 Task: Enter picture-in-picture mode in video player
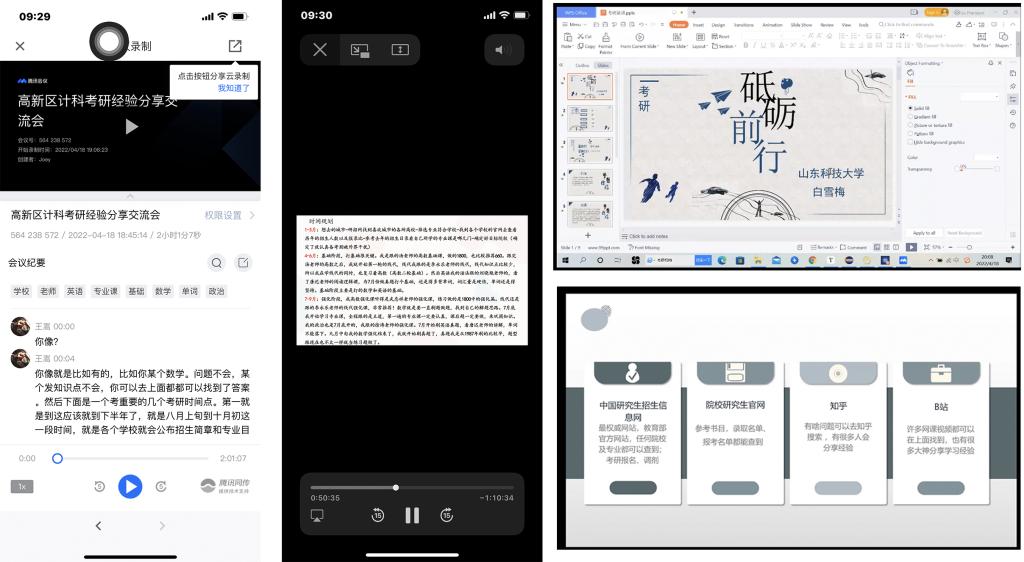[x=360, y=49]
